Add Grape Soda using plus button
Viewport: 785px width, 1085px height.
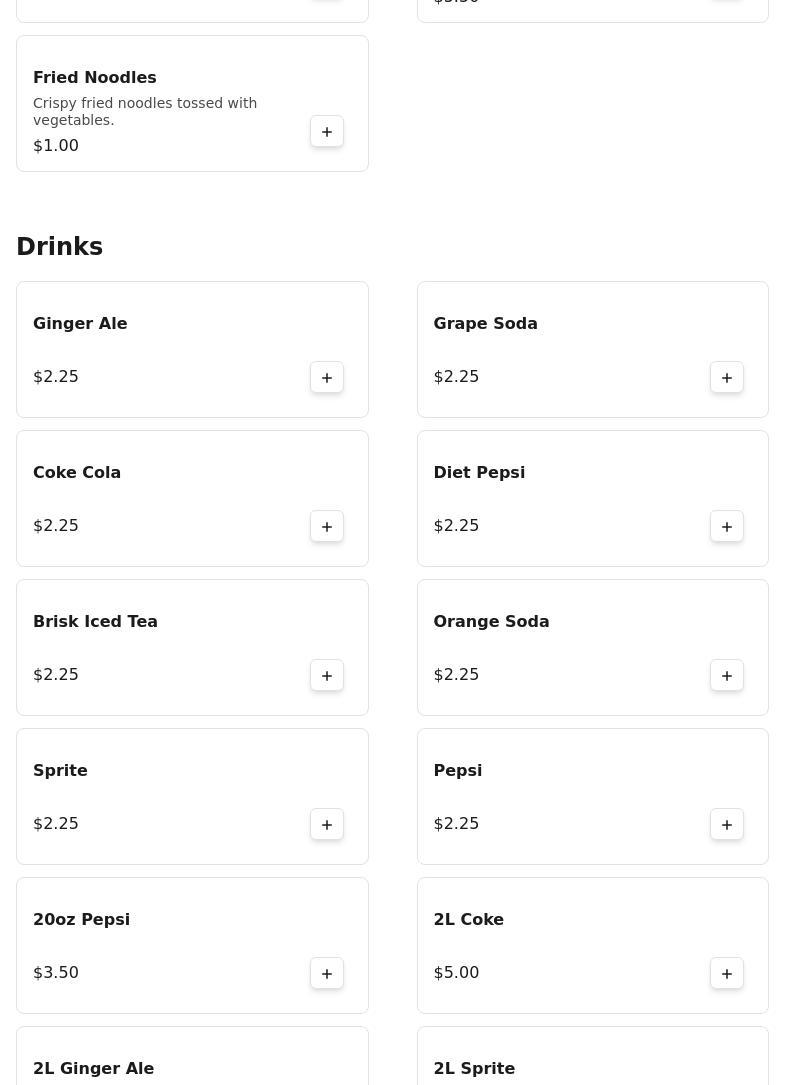pos(727,377)
